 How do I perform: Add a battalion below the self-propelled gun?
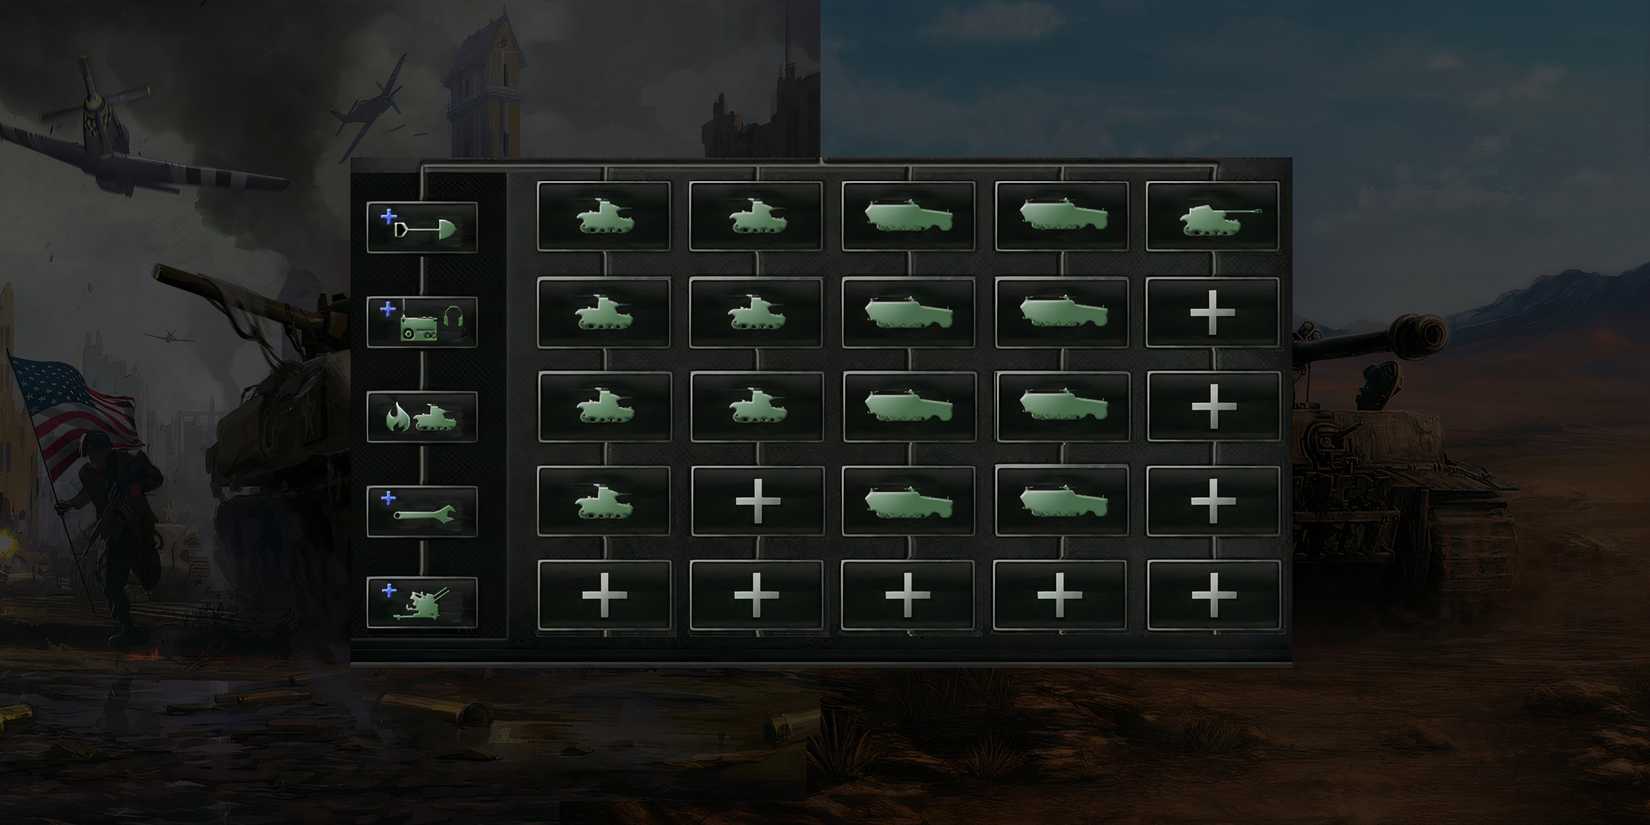click(x=1213, y=313)
